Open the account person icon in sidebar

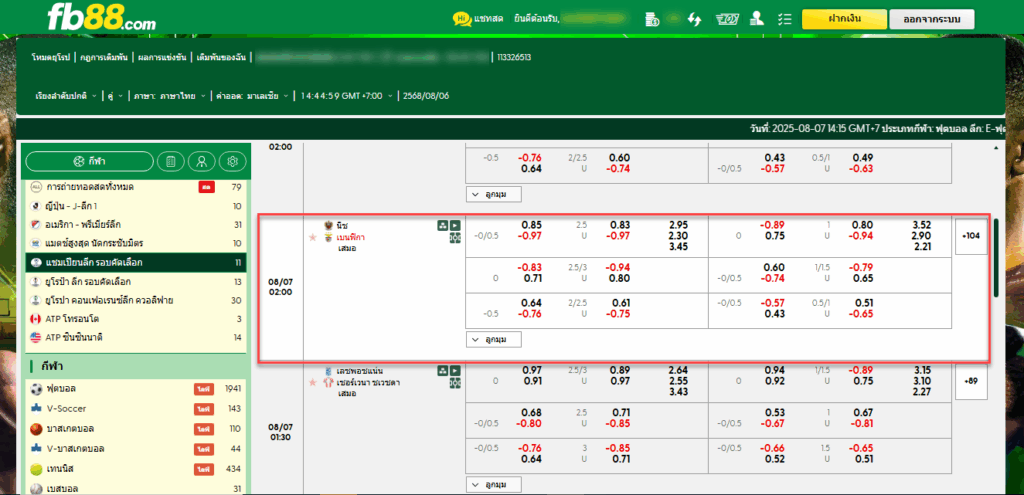pyautogui.click(x=202, y=161)
